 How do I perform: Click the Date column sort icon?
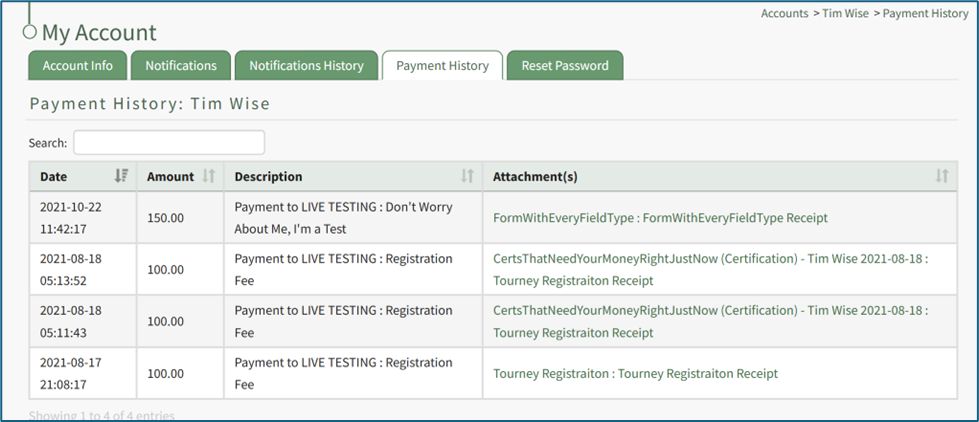(x=121, y=176)
